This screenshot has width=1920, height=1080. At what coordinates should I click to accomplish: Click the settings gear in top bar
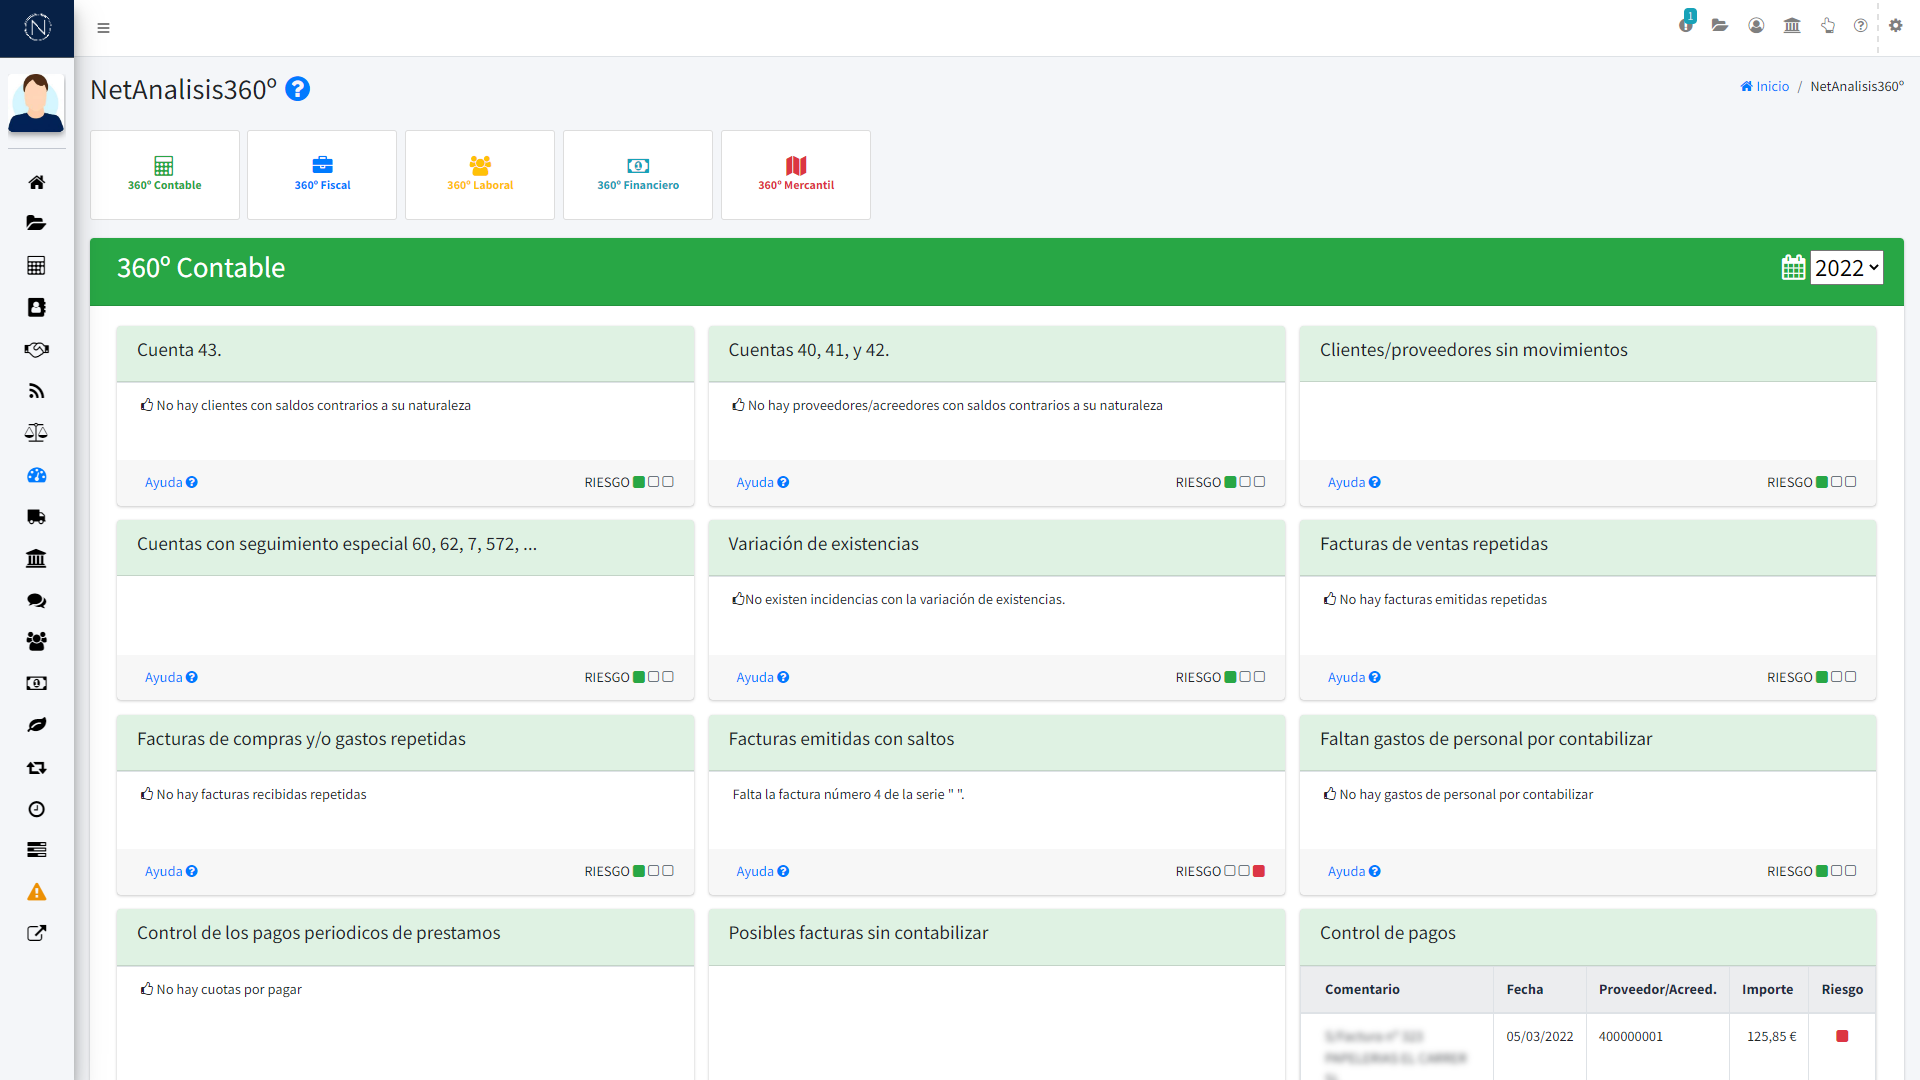pyautogui.click(x=1895, y=26)
